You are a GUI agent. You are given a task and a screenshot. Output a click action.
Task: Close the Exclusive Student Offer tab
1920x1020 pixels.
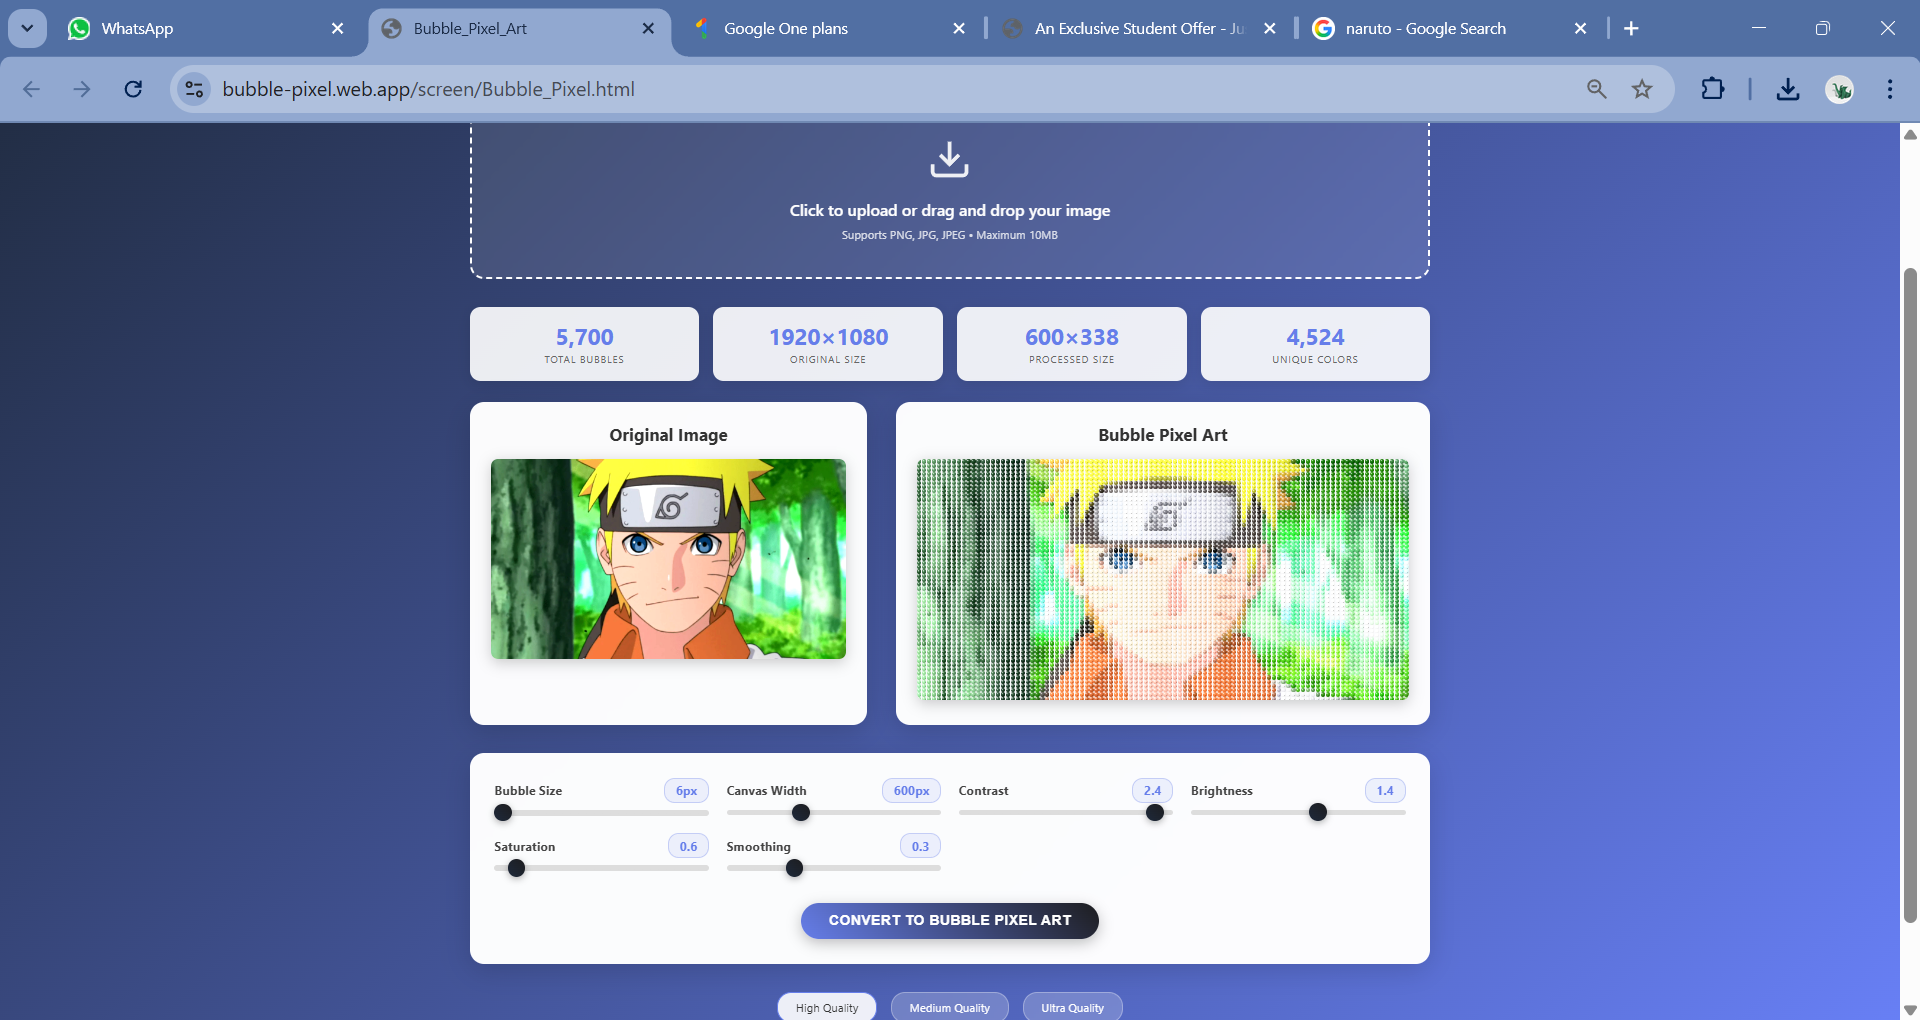click(x=1269, y=28)
